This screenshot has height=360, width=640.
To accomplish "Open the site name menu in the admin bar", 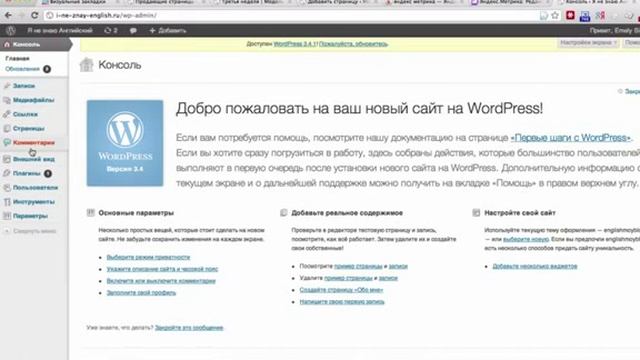I will pos(60,31).
